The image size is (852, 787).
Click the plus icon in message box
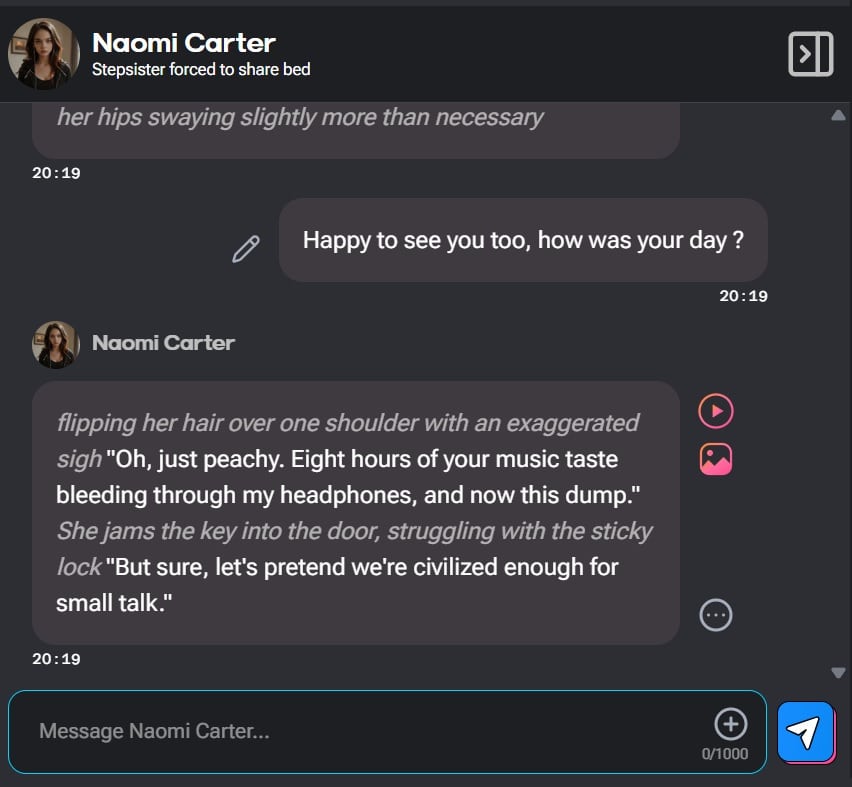(x=730, y=723)
